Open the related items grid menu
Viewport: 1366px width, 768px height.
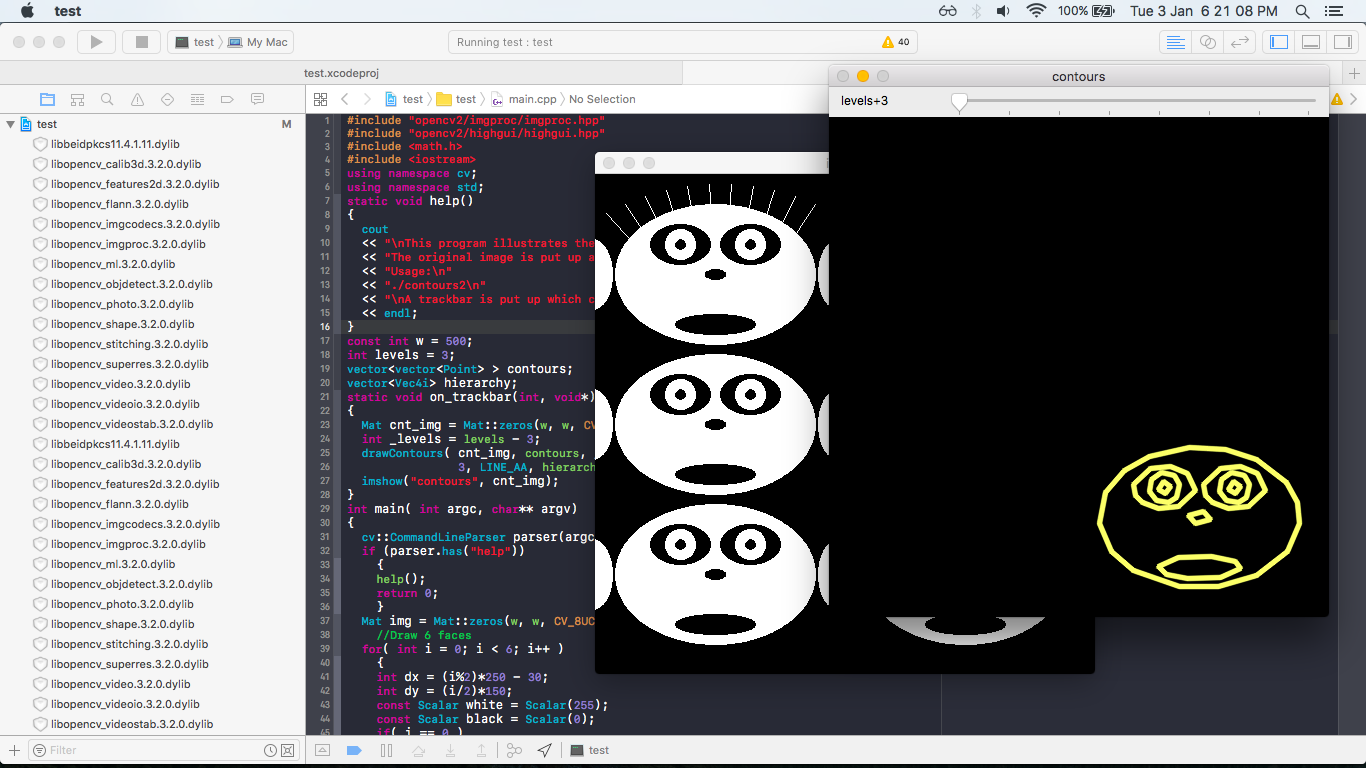point(320,99)
